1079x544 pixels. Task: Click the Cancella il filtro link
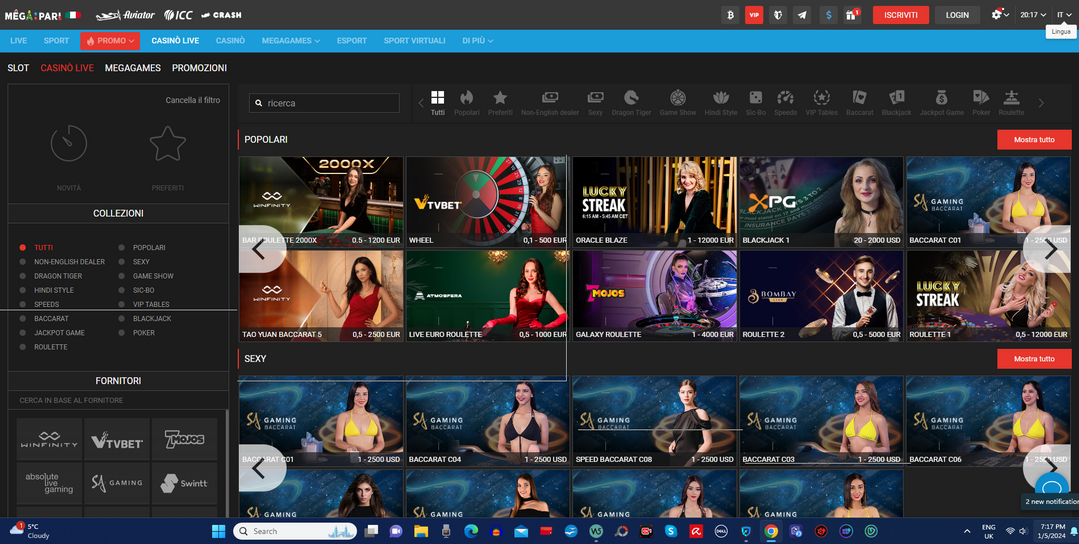click(x=193, y=100)
